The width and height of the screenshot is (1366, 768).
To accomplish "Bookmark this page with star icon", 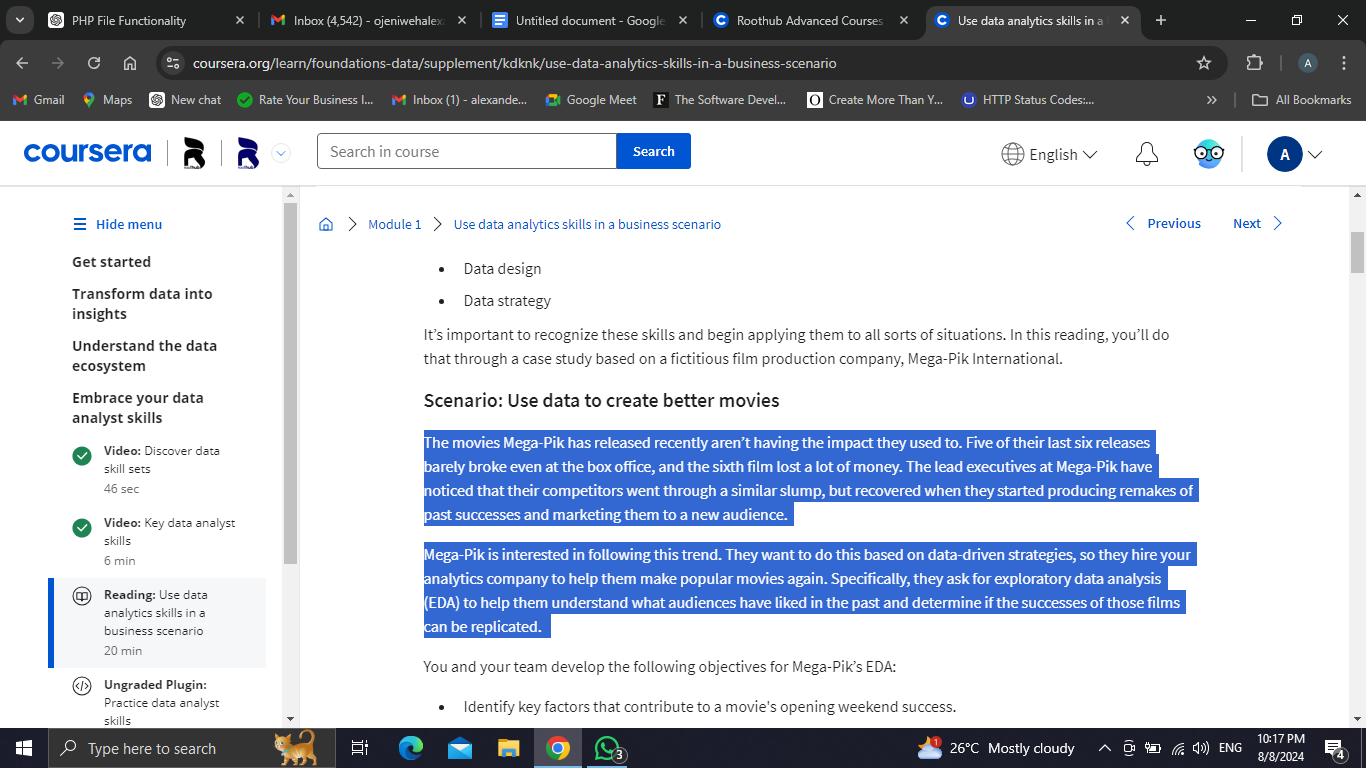I will click(x=1204, y=63).
